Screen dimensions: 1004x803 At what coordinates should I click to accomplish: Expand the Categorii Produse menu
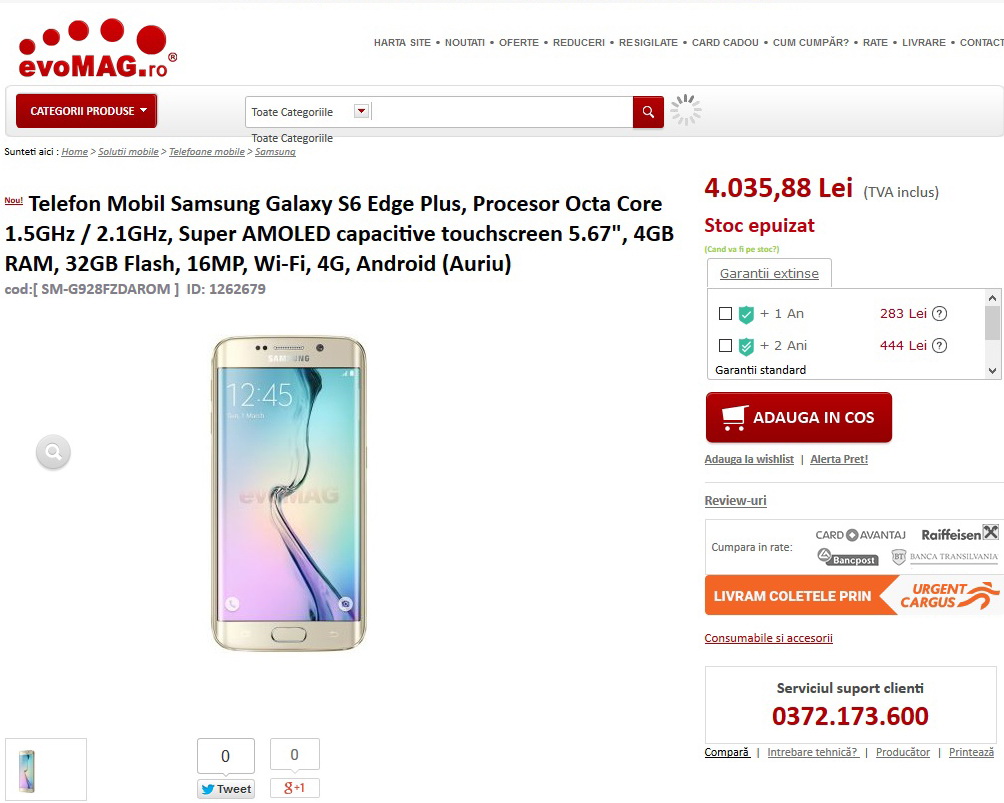pos(87,111)
